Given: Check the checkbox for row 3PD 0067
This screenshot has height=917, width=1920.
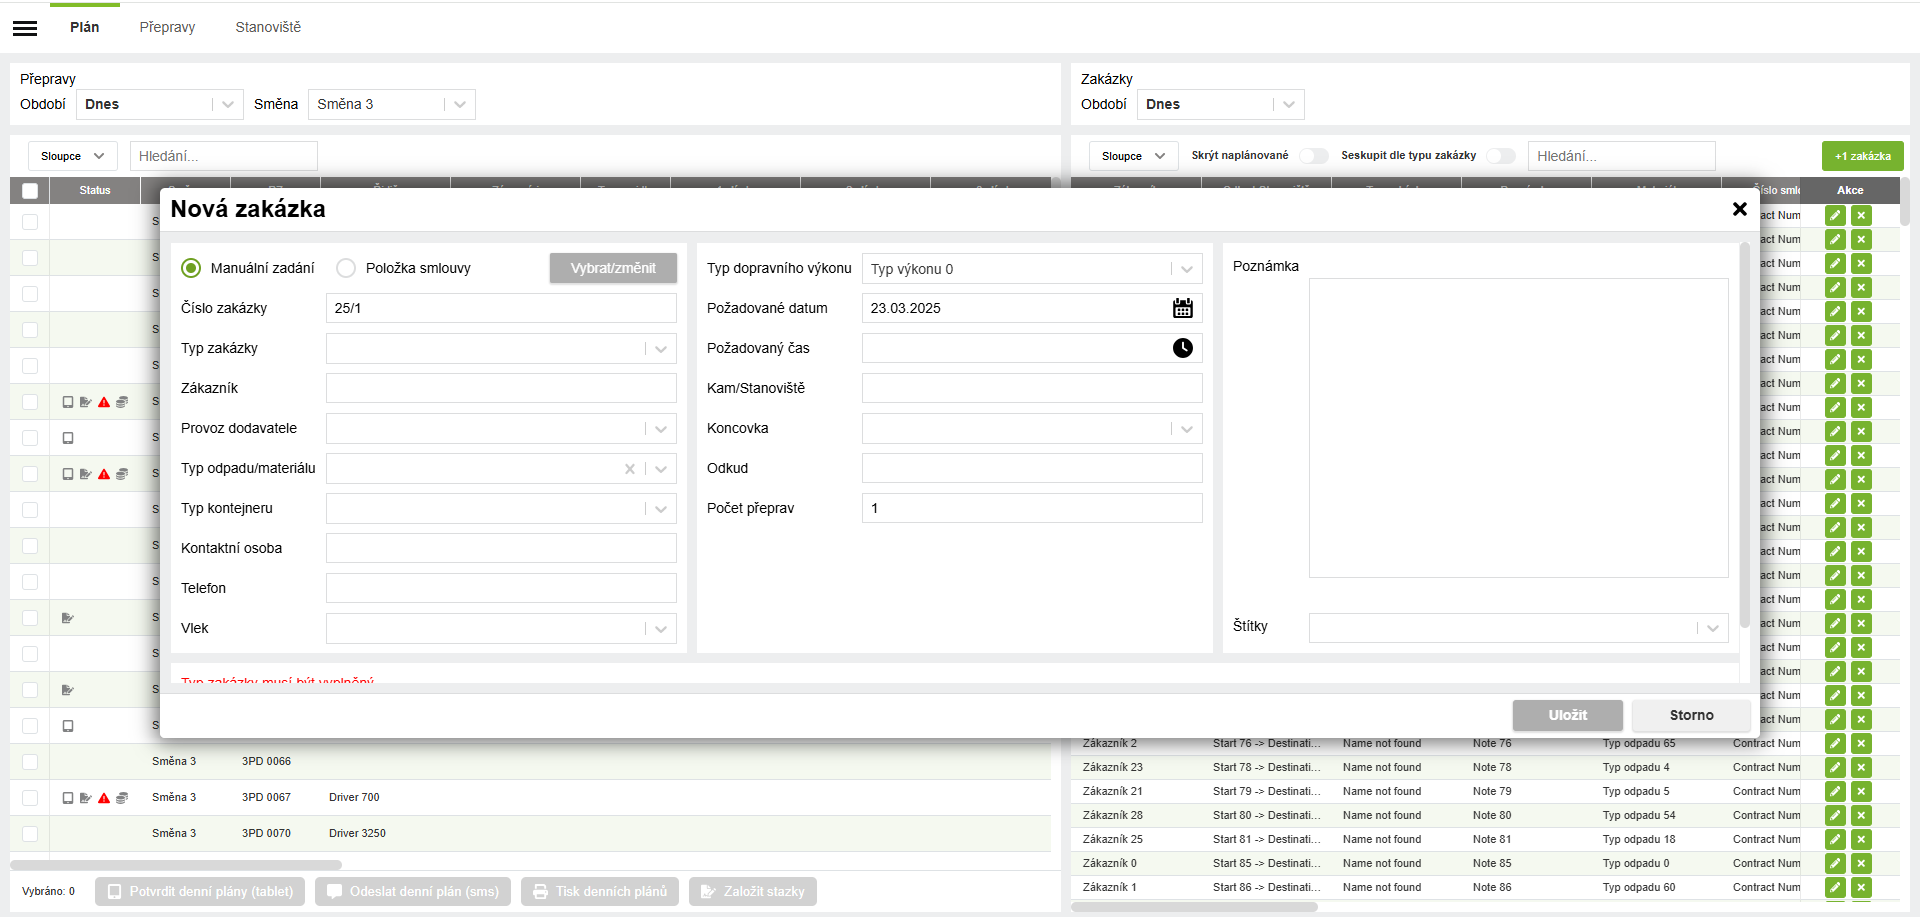Looking at the screenshot, I should pos(30,798).
